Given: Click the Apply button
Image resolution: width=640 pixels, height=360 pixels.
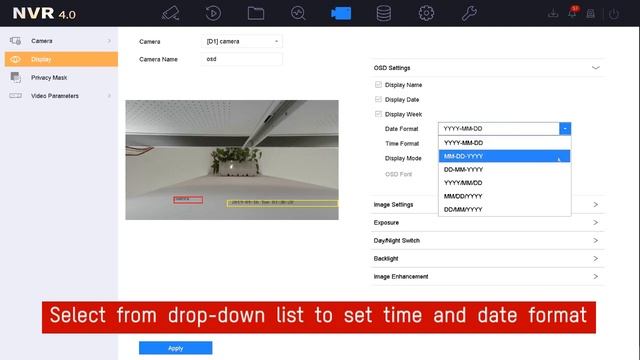Looking at the screenshot, I should (176, 348).
